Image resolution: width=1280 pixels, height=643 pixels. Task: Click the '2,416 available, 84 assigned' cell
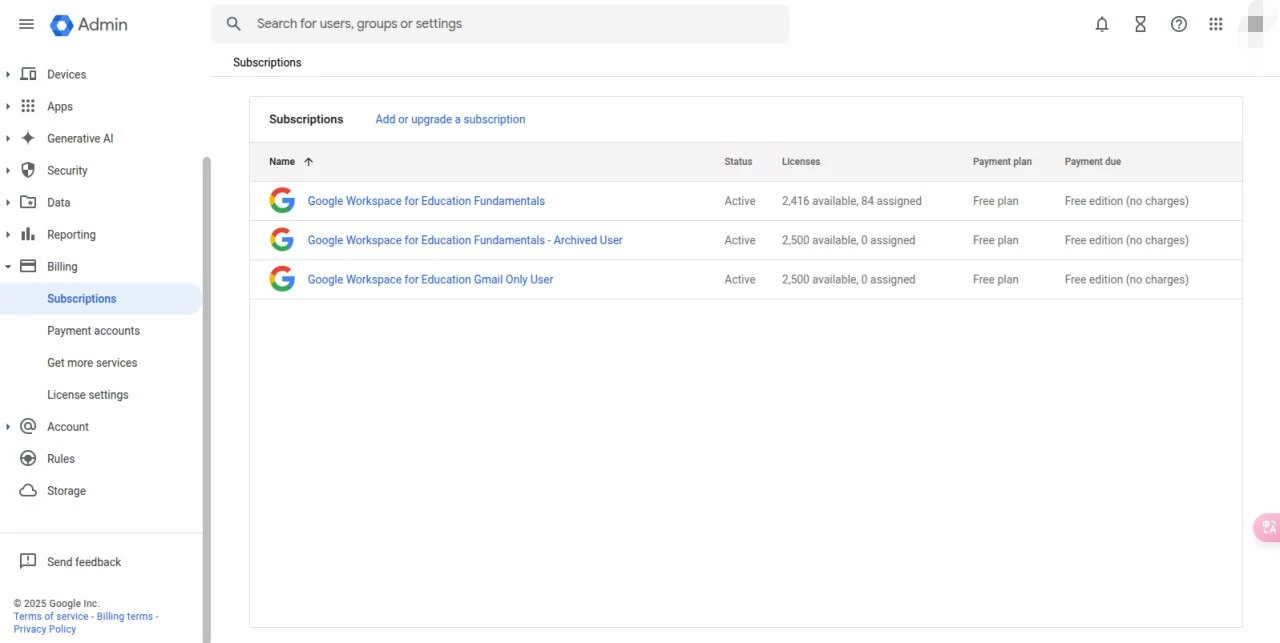(x=852, y=201)
